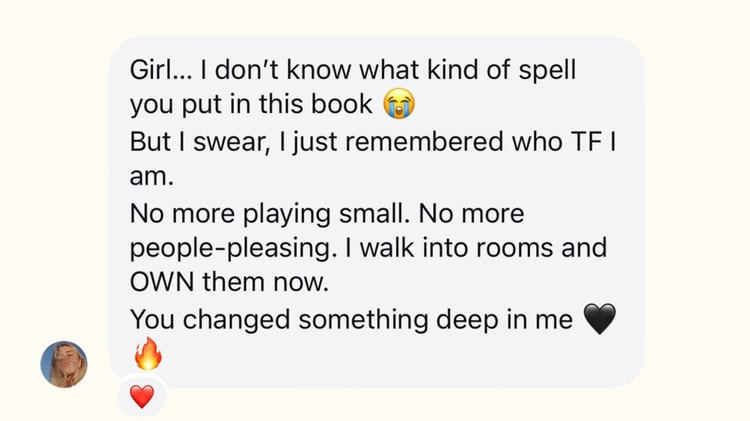Screen dimensions: 750x421
Task: Click the phrase "But I swear"
Action: [x=199, y=142]
